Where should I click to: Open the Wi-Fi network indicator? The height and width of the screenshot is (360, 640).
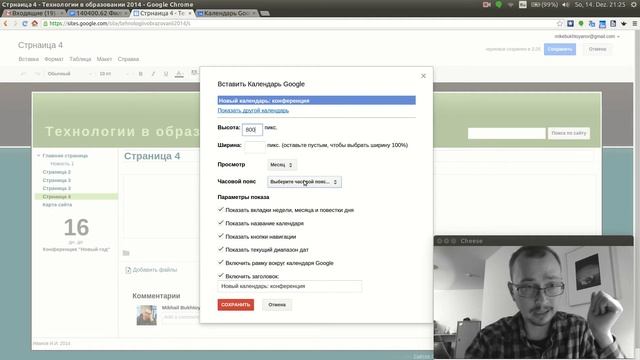(511, 4)
